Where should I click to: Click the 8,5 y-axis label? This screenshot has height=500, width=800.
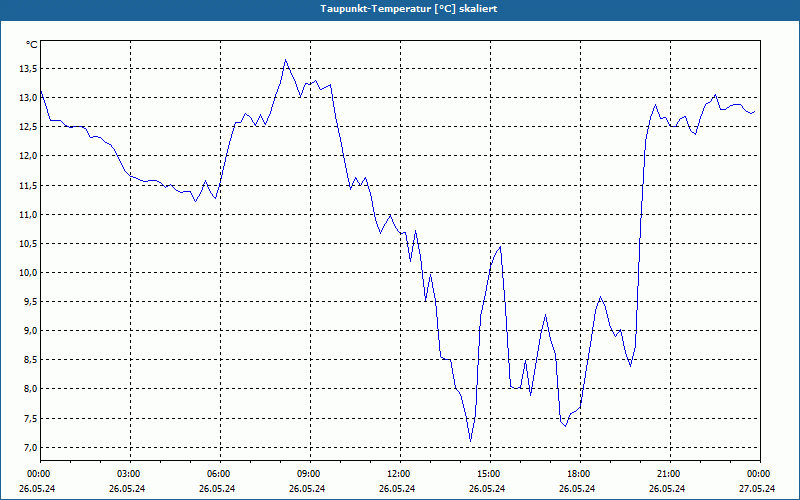tap(30, 360)
